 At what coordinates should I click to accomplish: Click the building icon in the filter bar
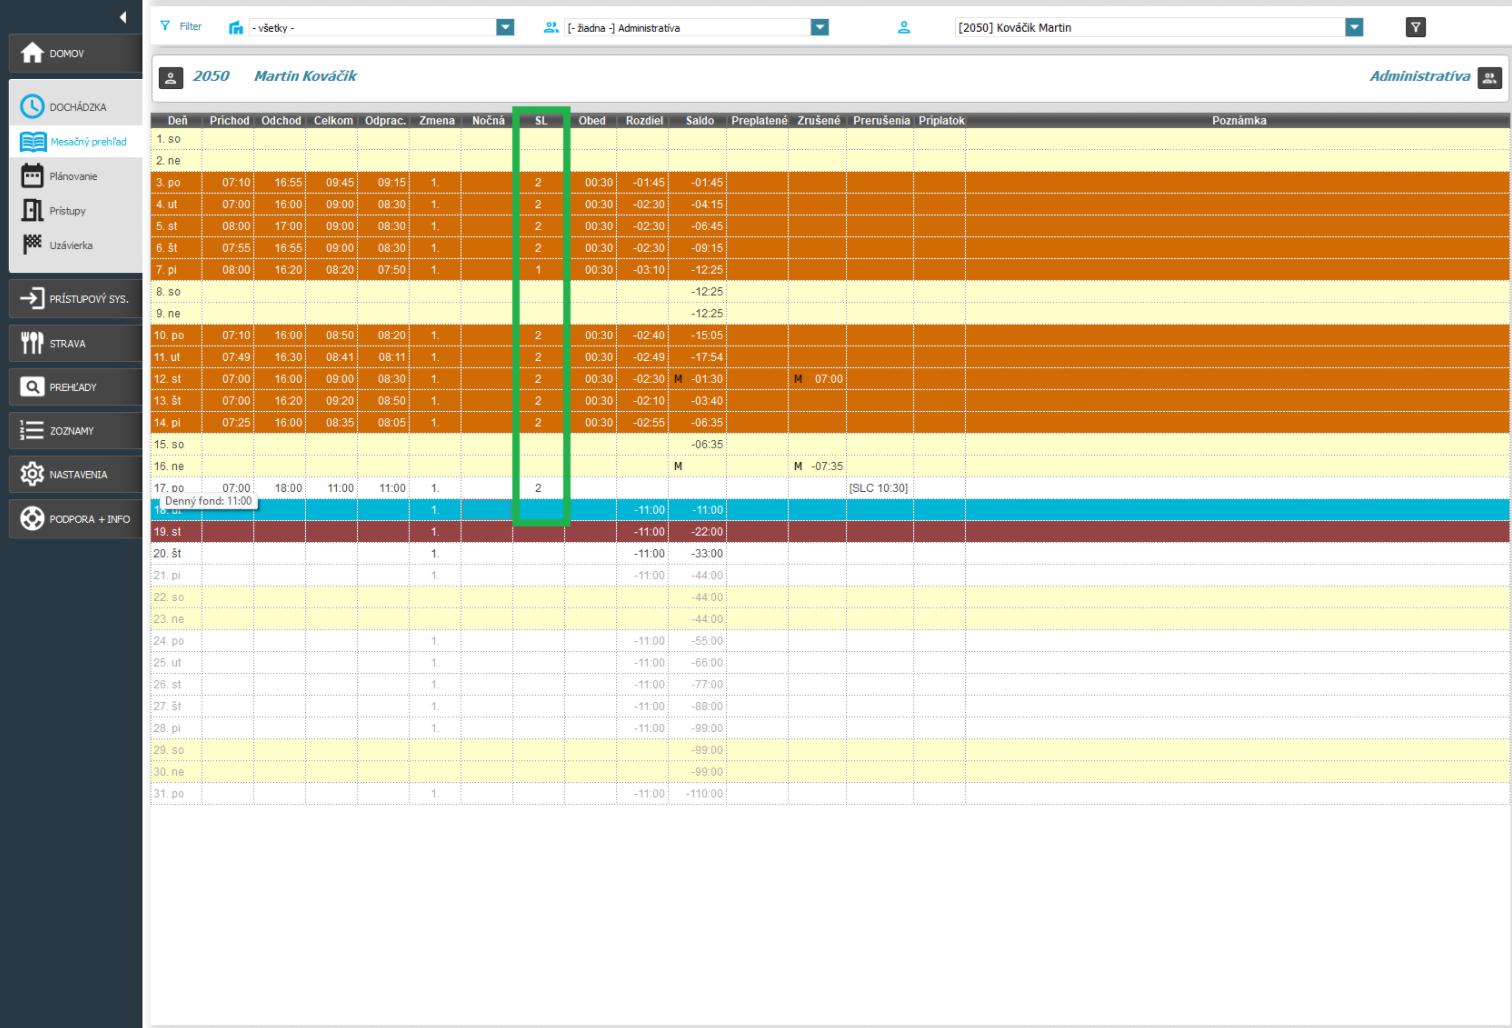pos(236,28)
